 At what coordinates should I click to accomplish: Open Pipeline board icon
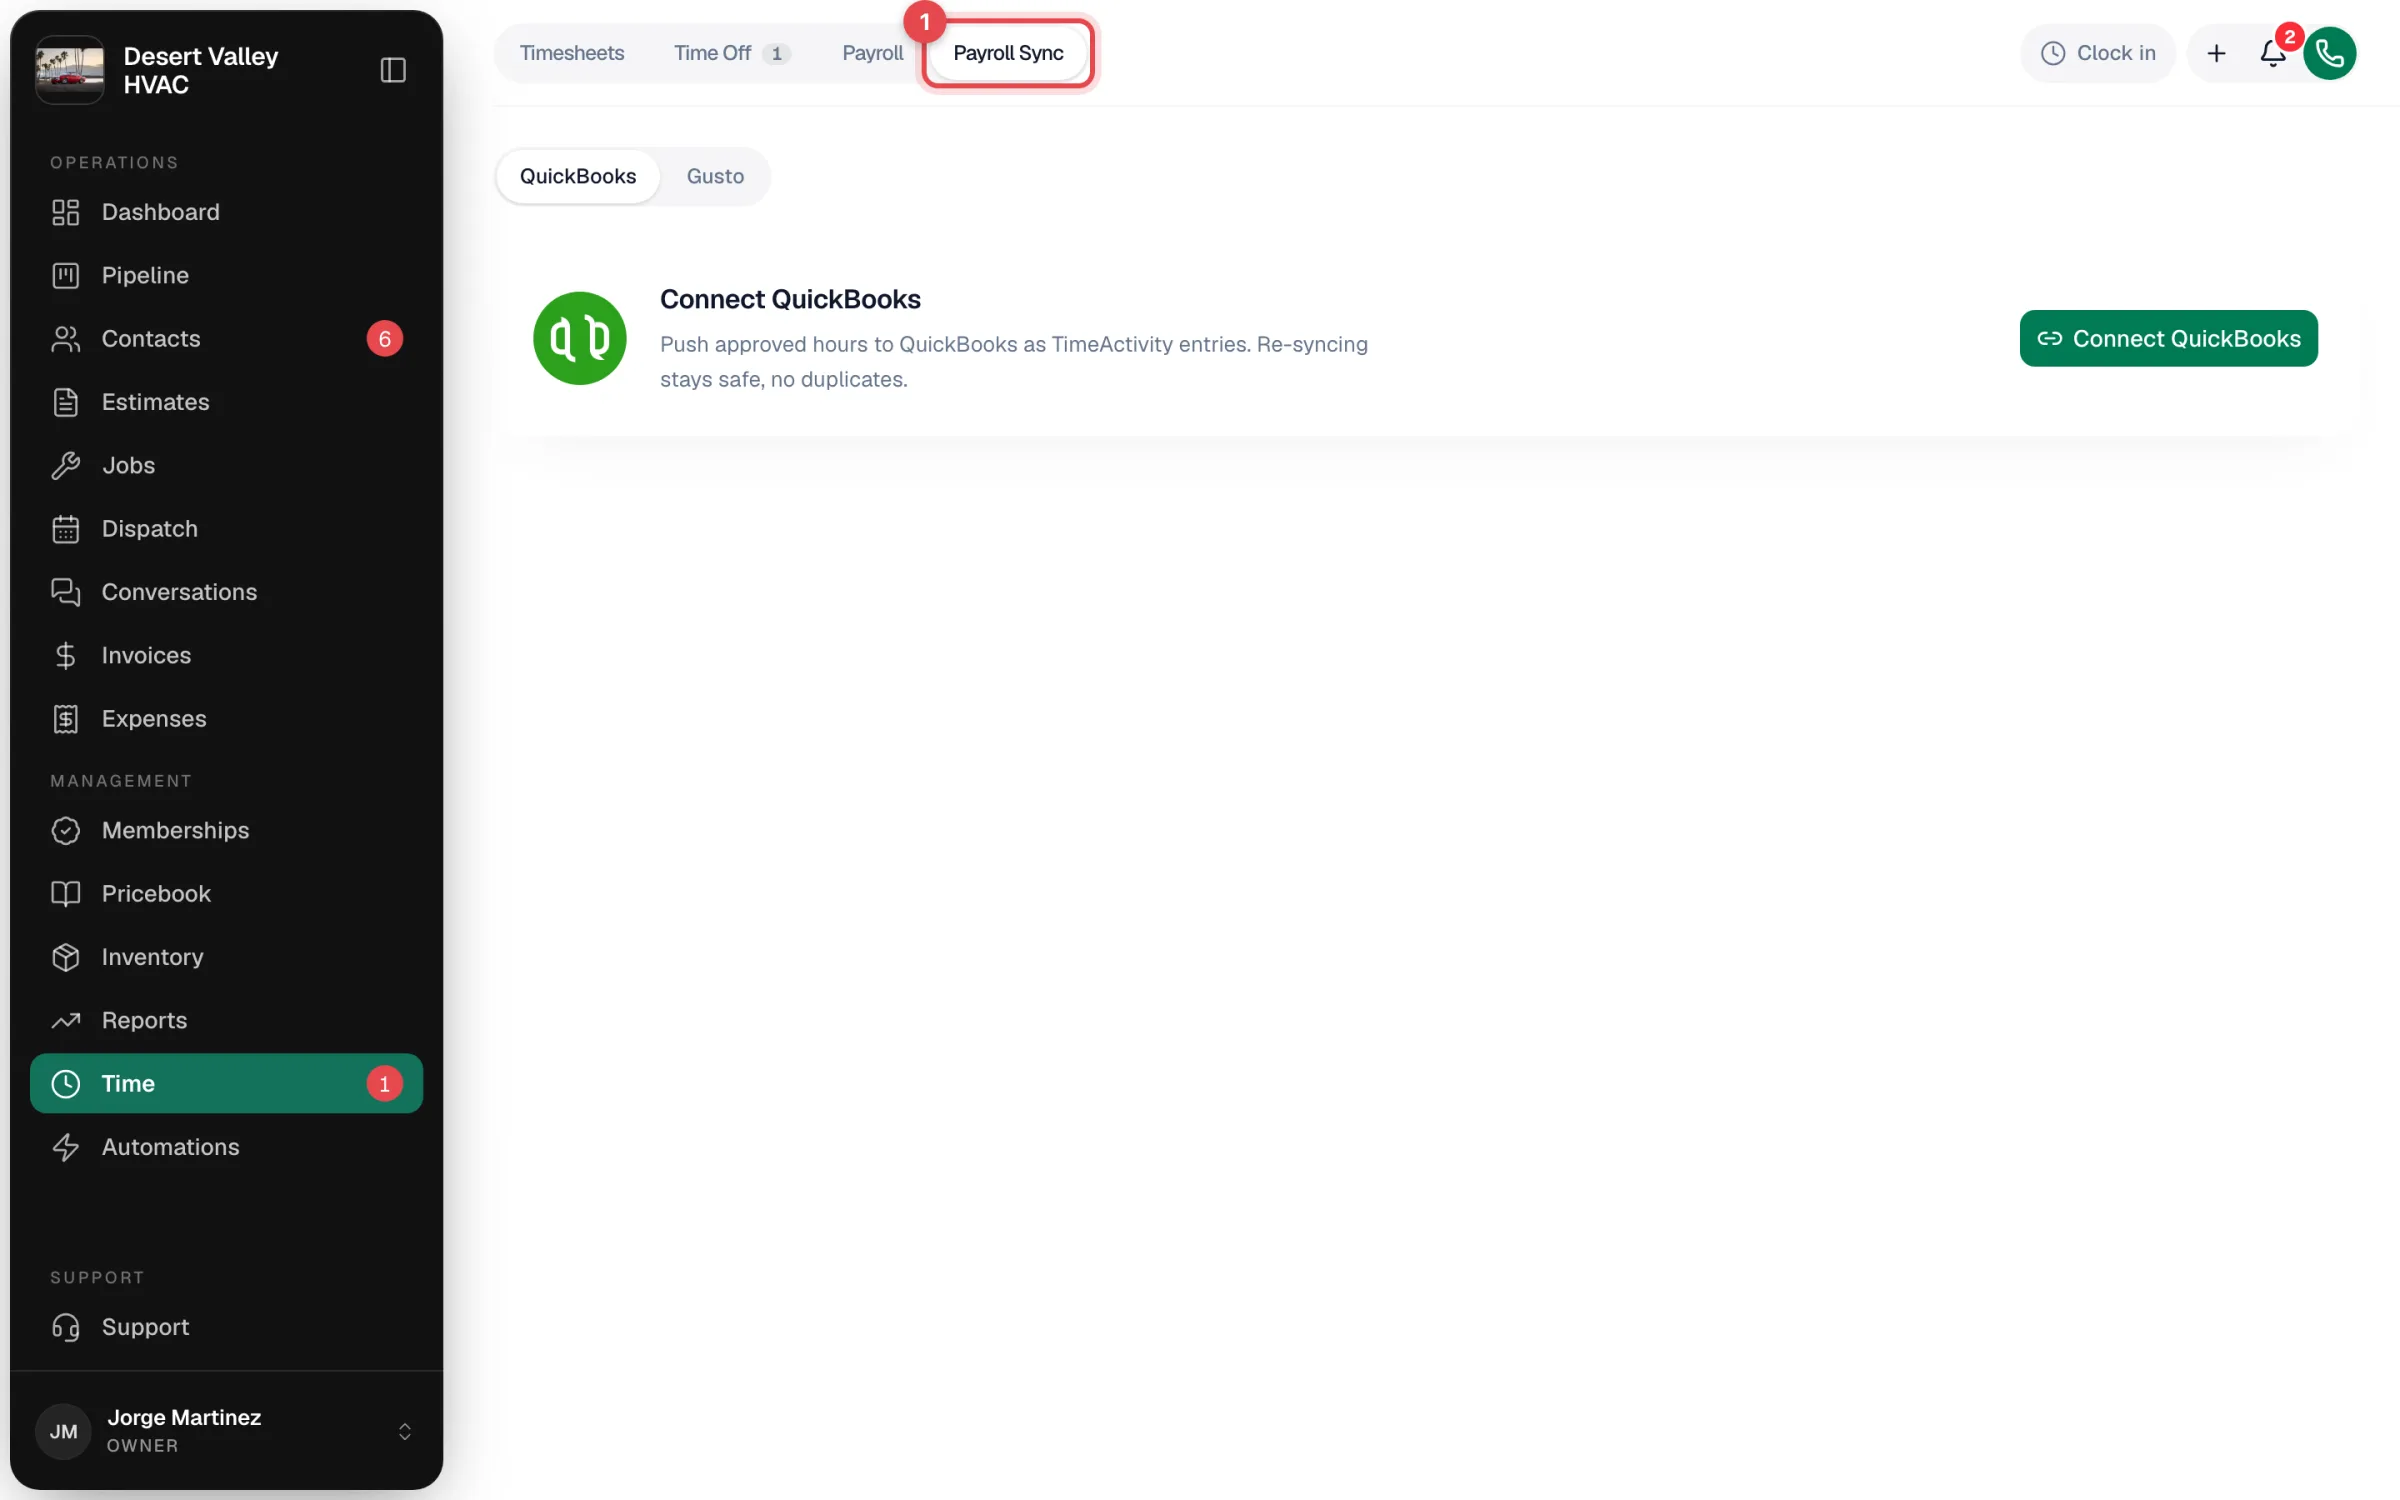[66, 275]
